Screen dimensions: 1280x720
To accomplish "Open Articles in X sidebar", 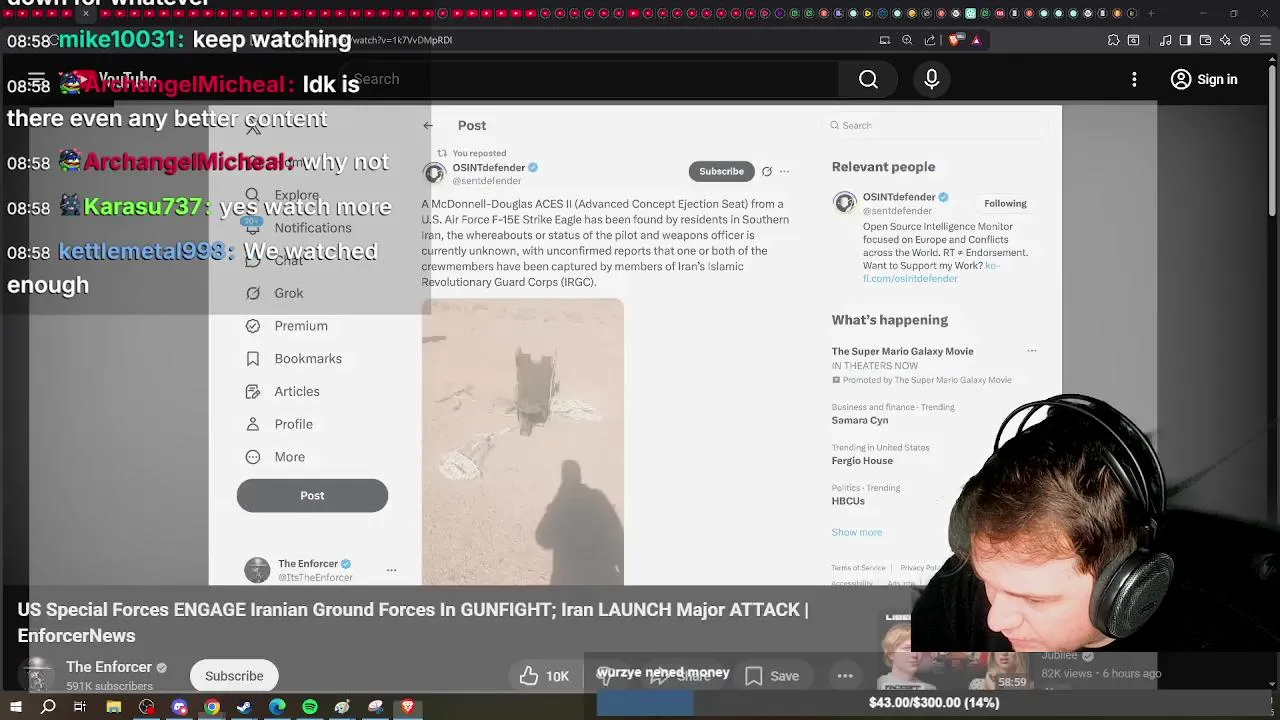I will click(x=283, y=392).
